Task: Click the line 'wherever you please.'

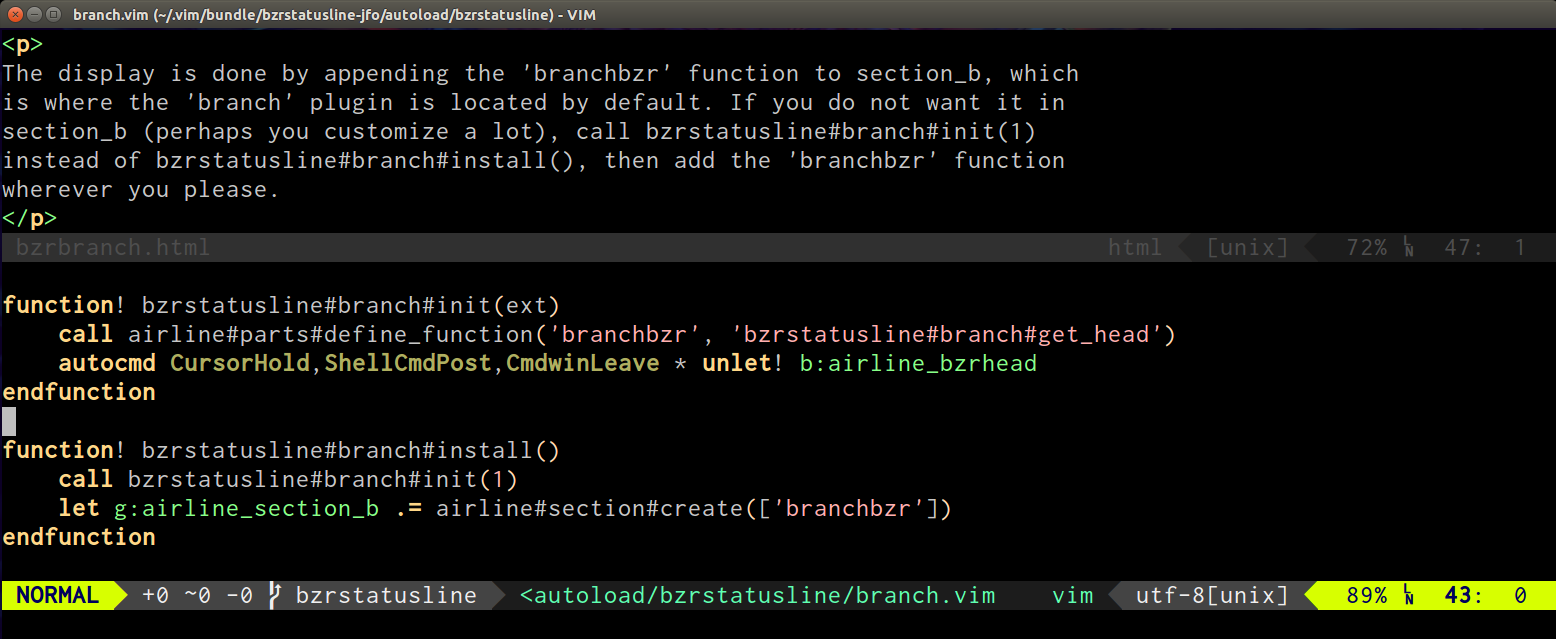Action: (141, 190)
